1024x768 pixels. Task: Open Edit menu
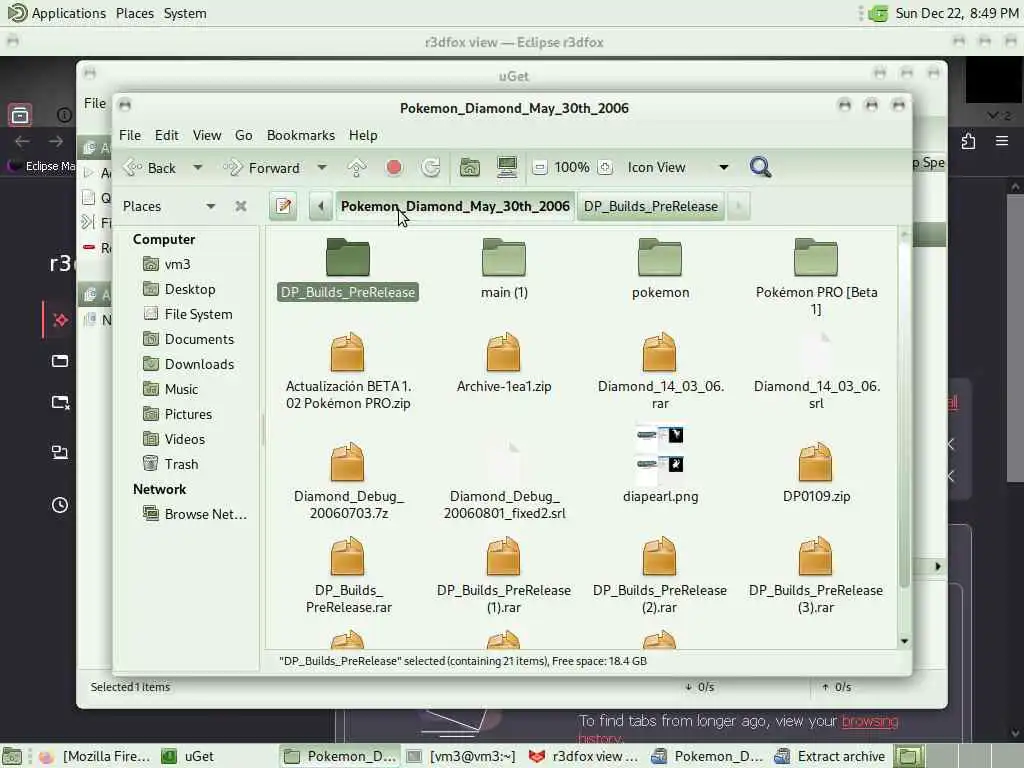point(167,135)
